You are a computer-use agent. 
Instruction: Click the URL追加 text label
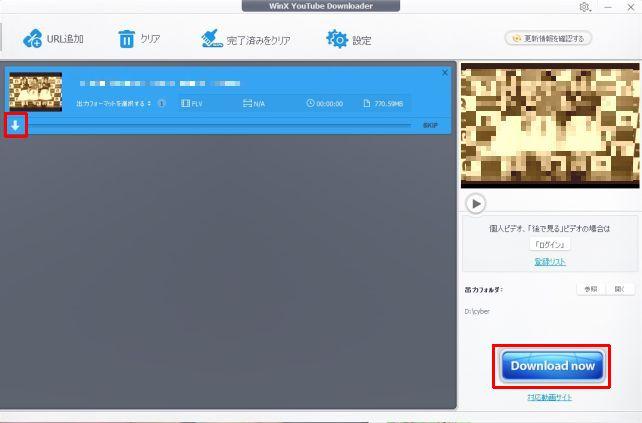[65, 39]
